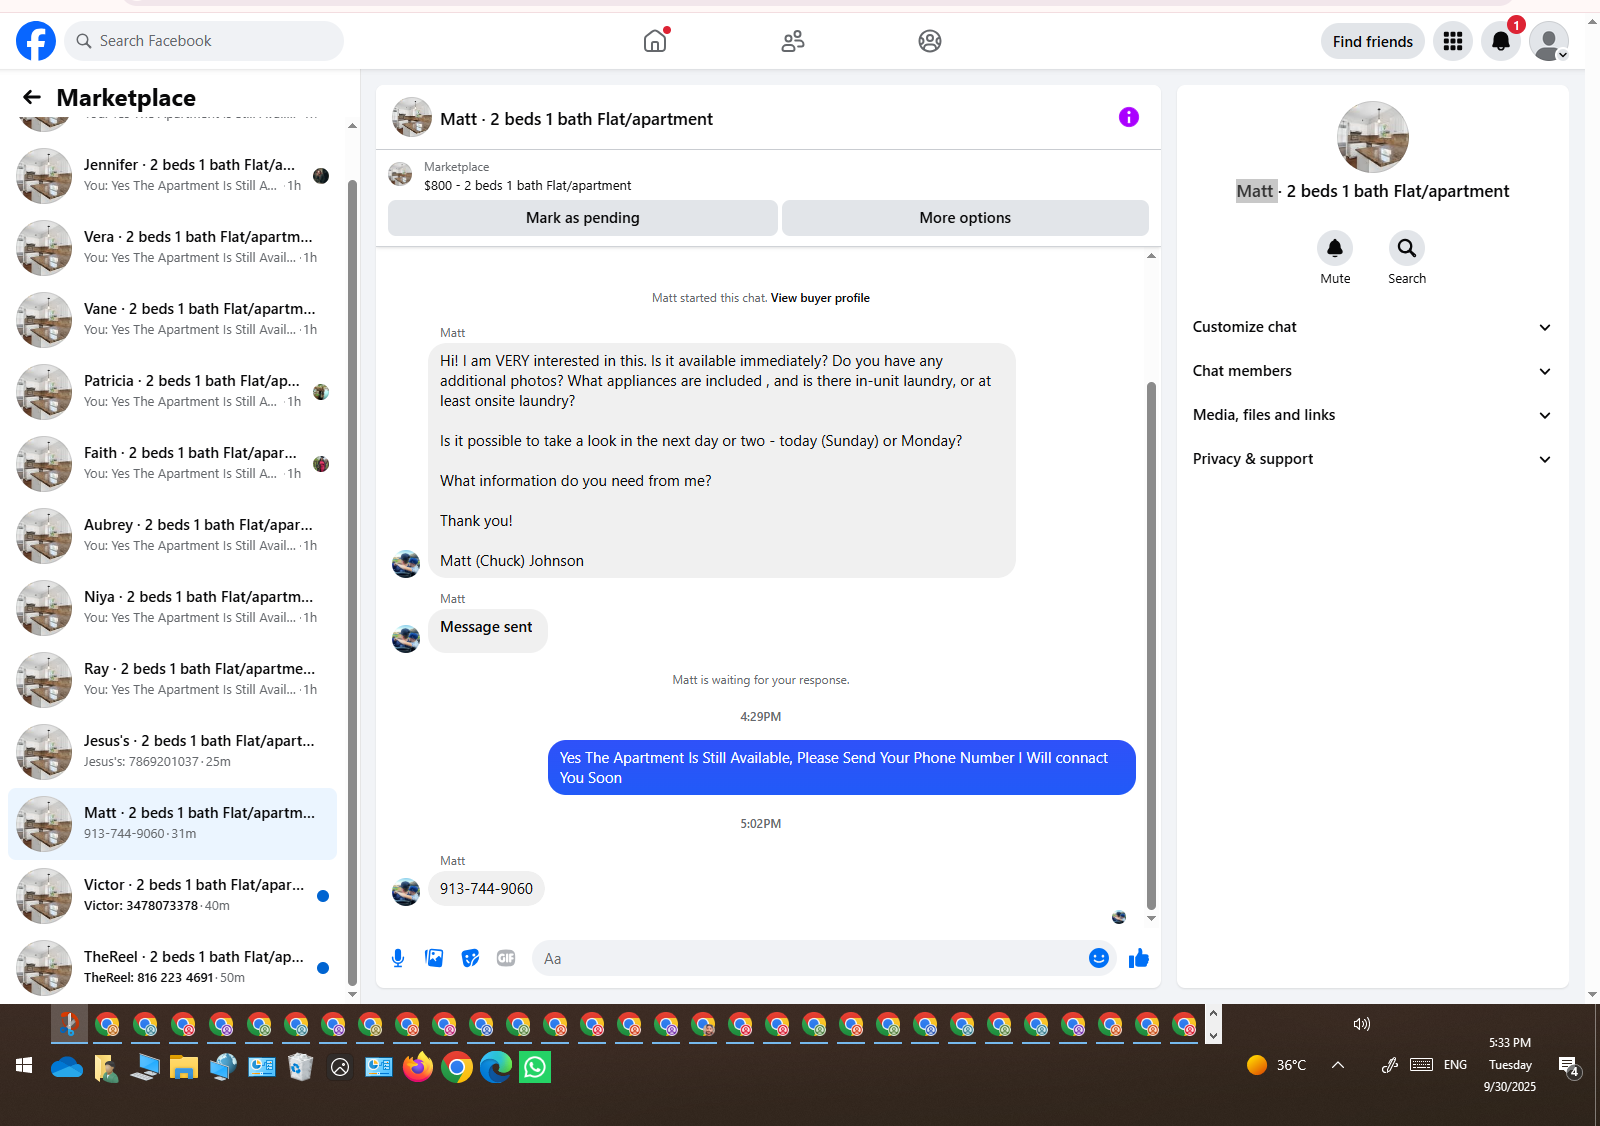Open the notifications bell
This screenshot has width=1600, height=1126.
click(1501, 41)
